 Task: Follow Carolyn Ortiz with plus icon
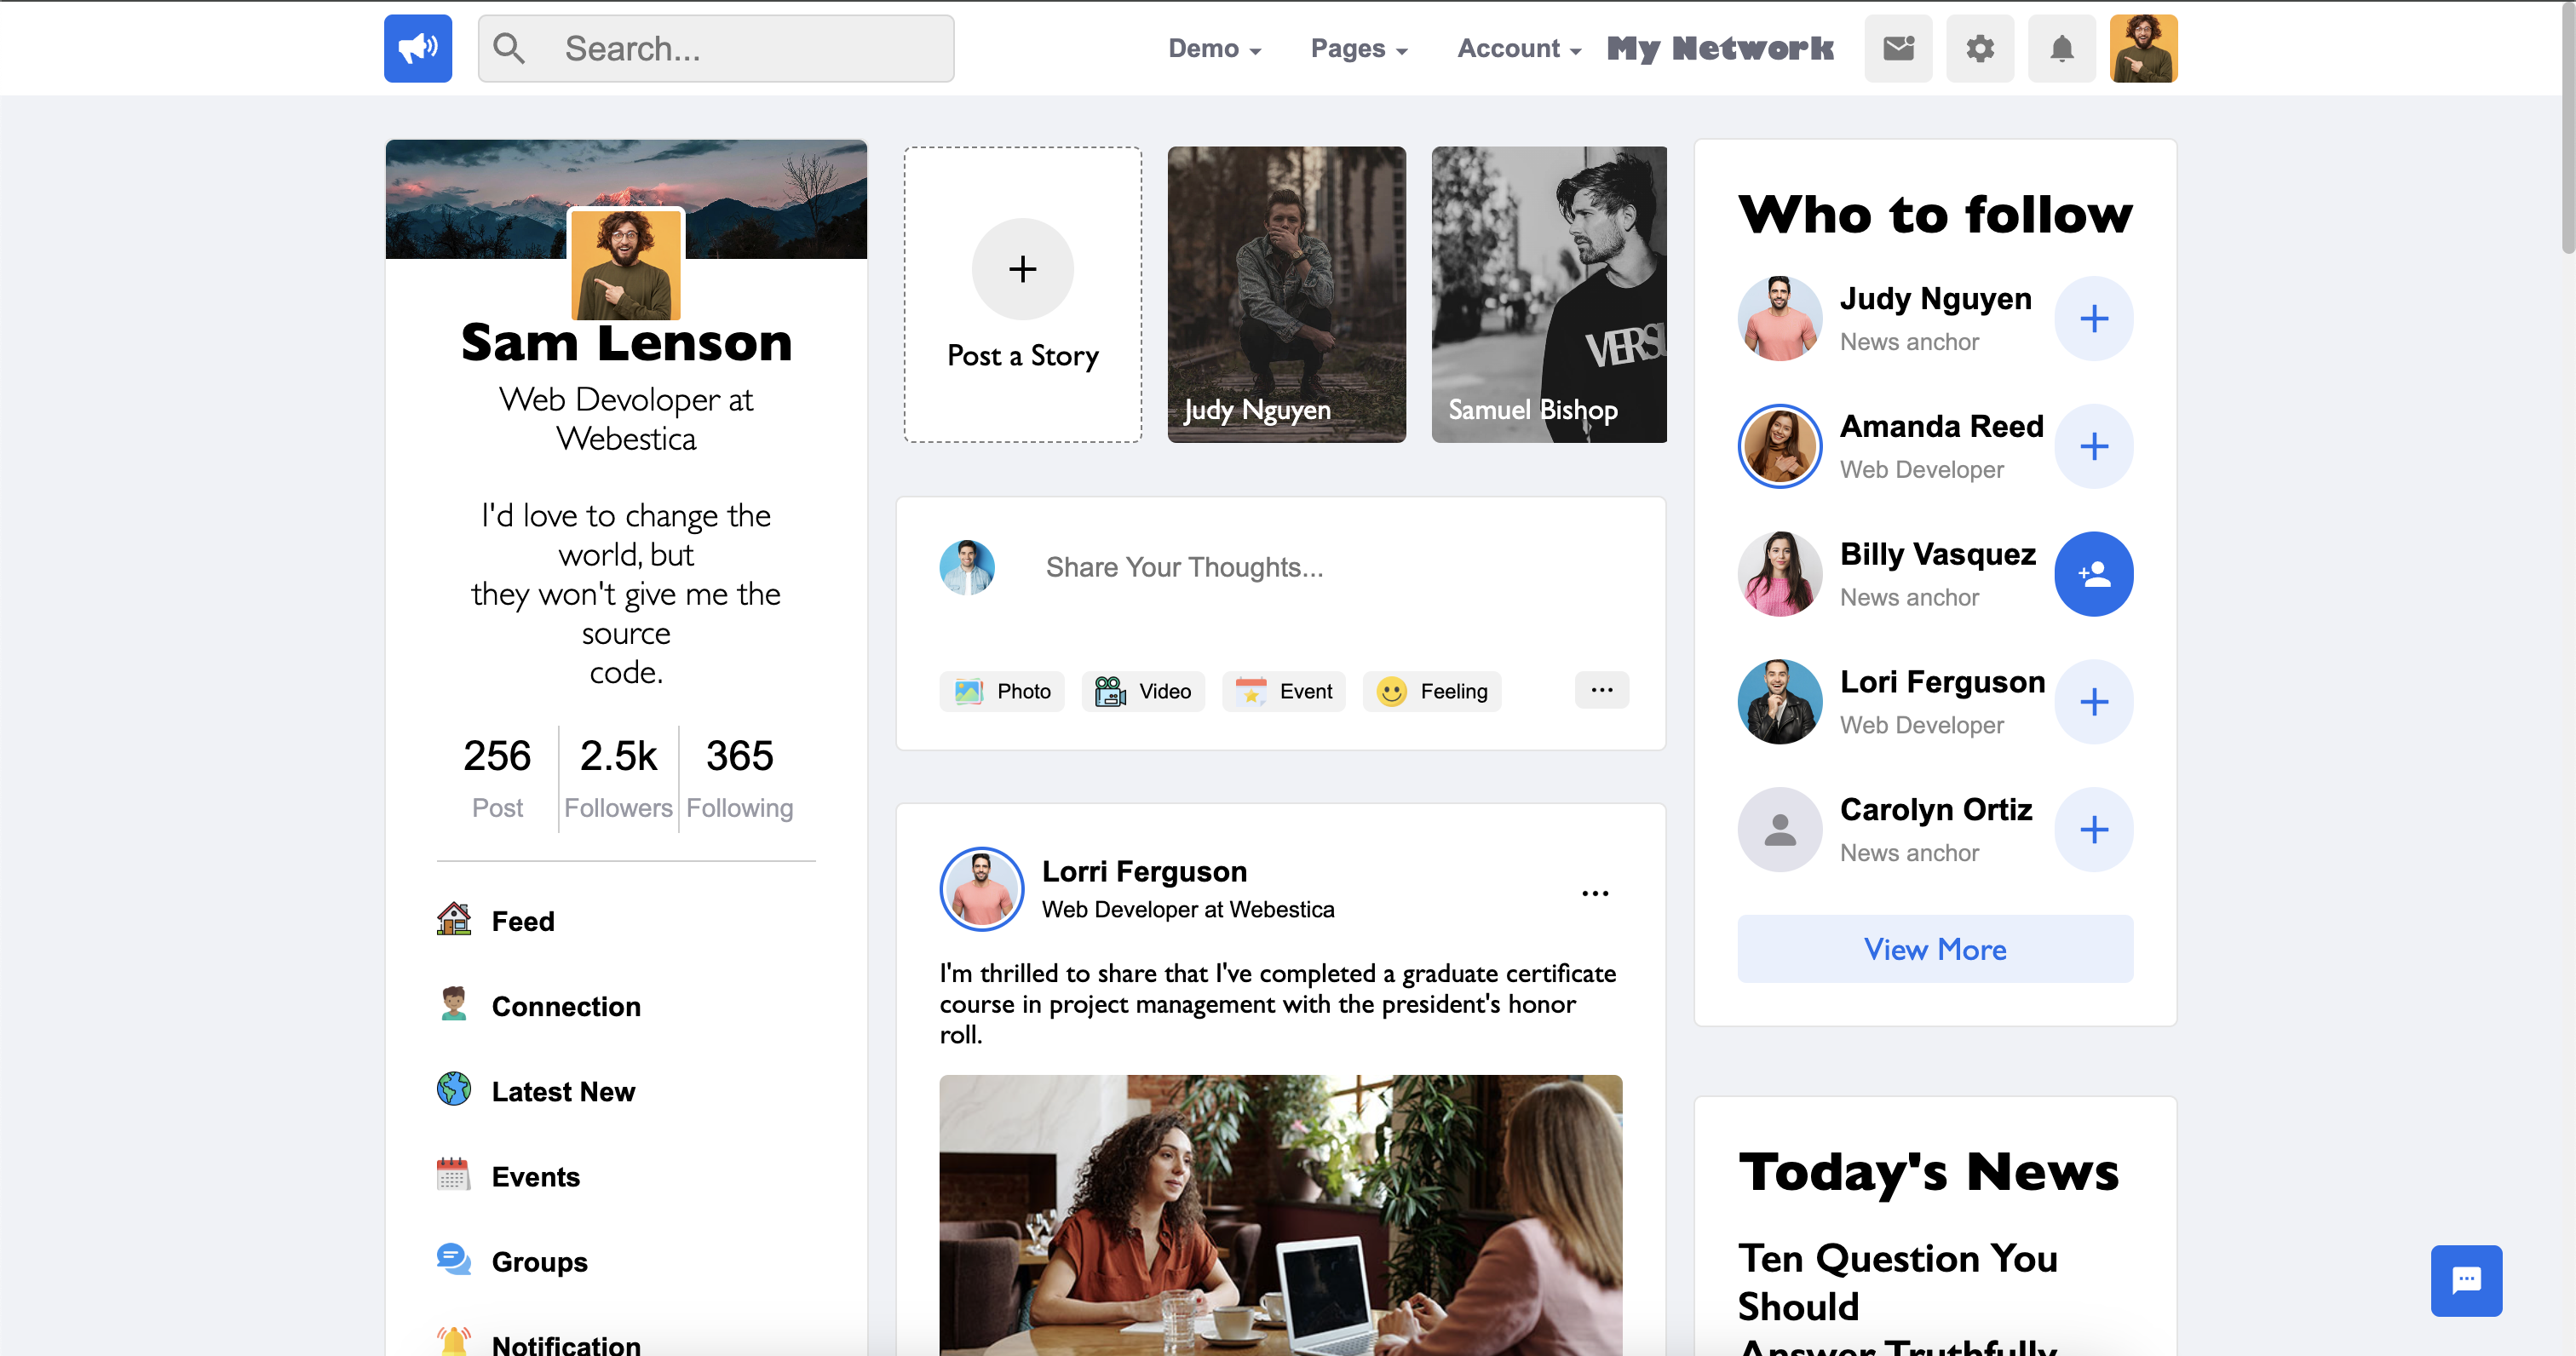(x=2094, y=829)
